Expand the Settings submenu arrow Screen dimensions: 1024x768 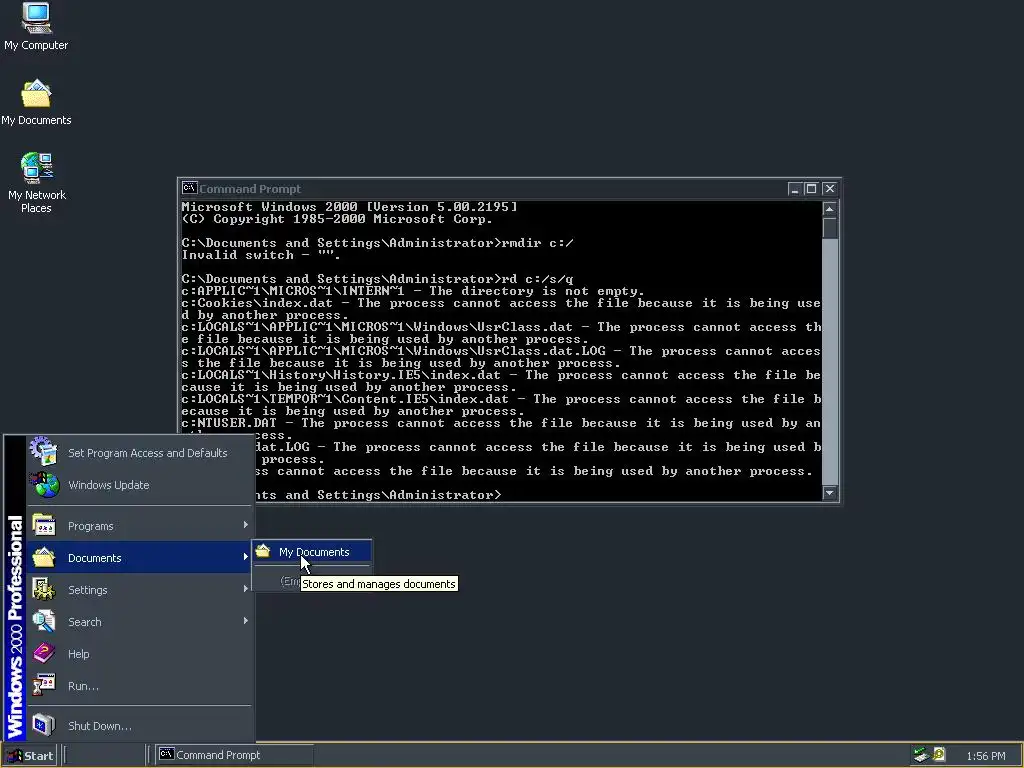(246, 588)
